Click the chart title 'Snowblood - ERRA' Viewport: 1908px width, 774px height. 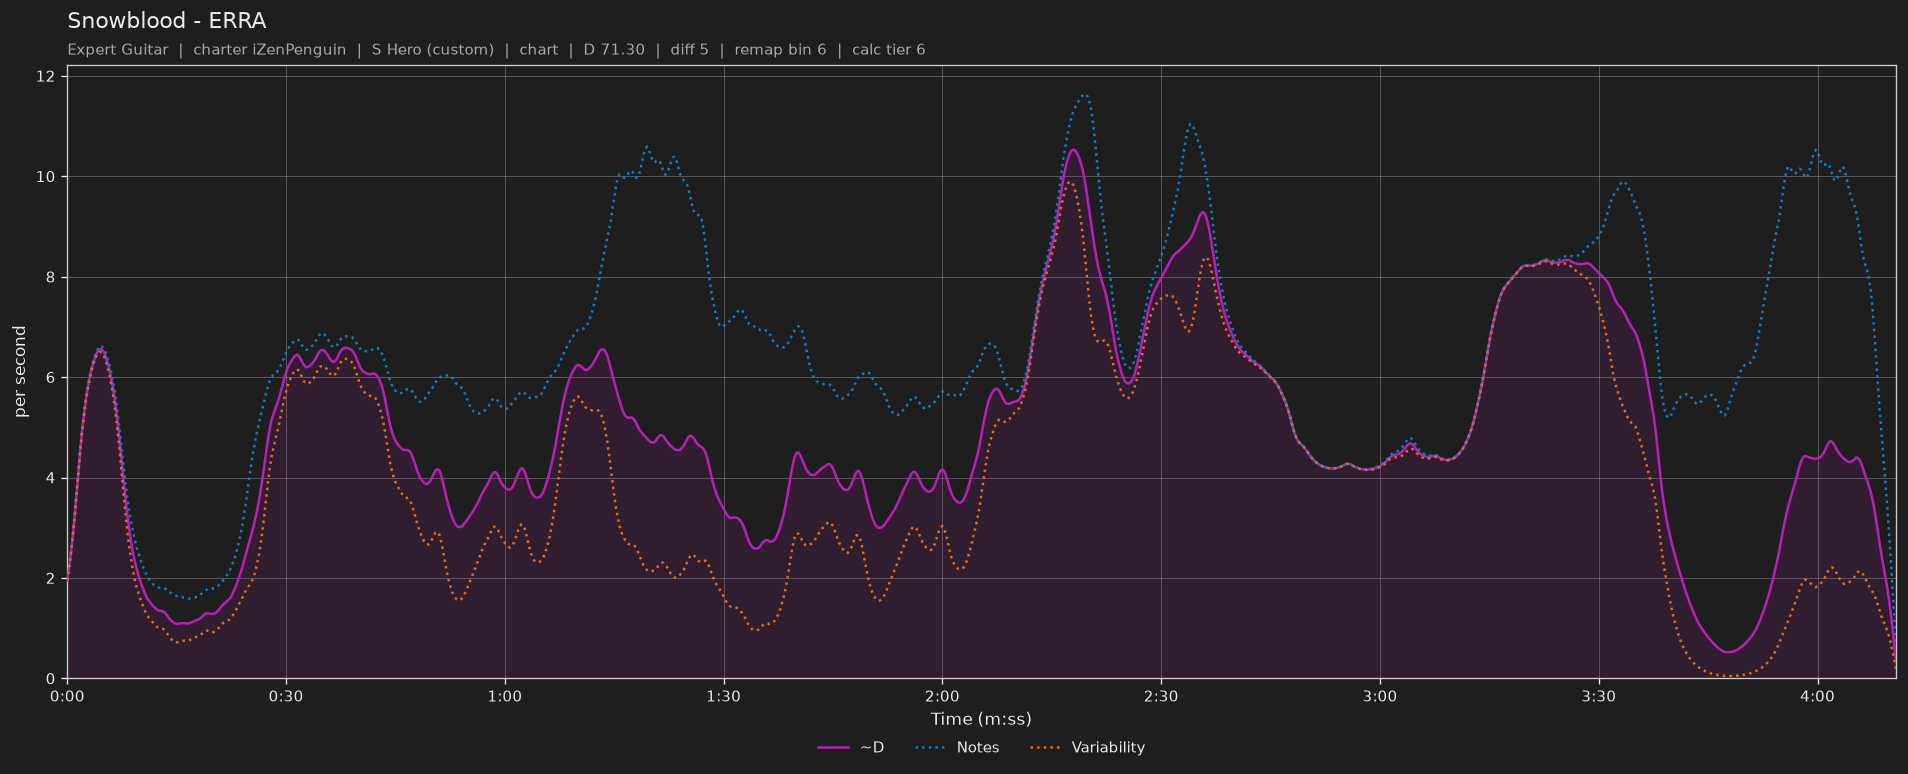[x=166, y=21]
